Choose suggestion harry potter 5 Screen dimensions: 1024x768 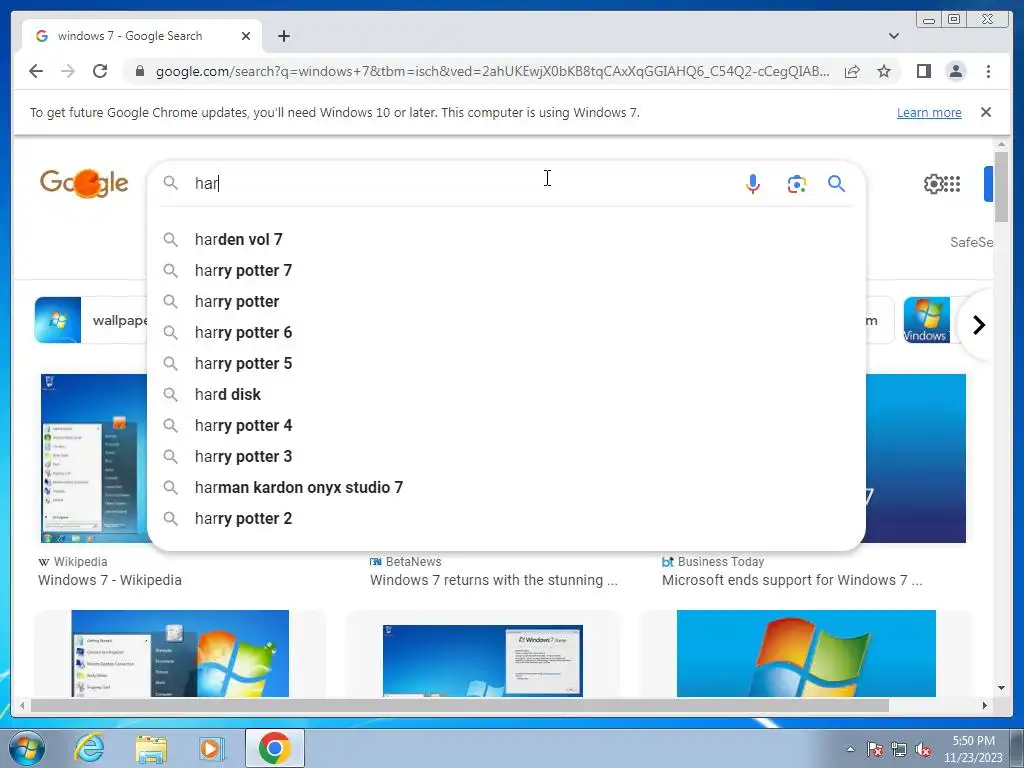click(506, 363)
